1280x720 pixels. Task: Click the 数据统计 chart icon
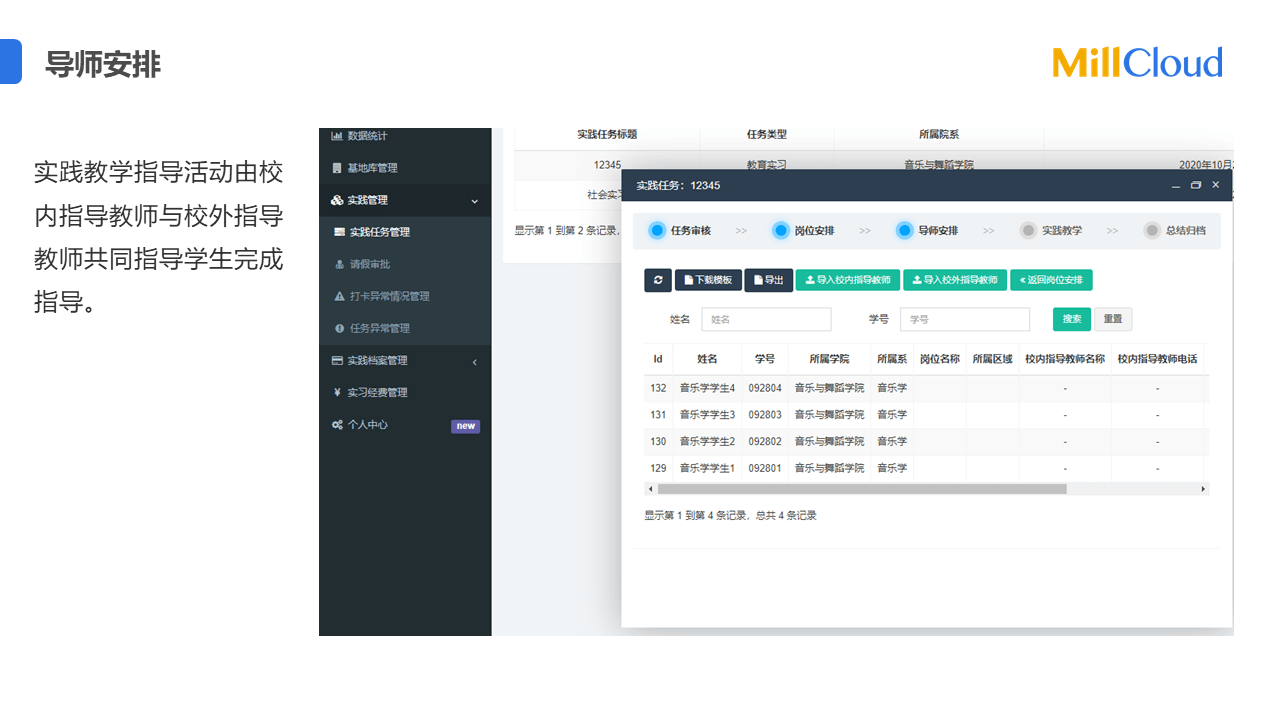[337, 136]
